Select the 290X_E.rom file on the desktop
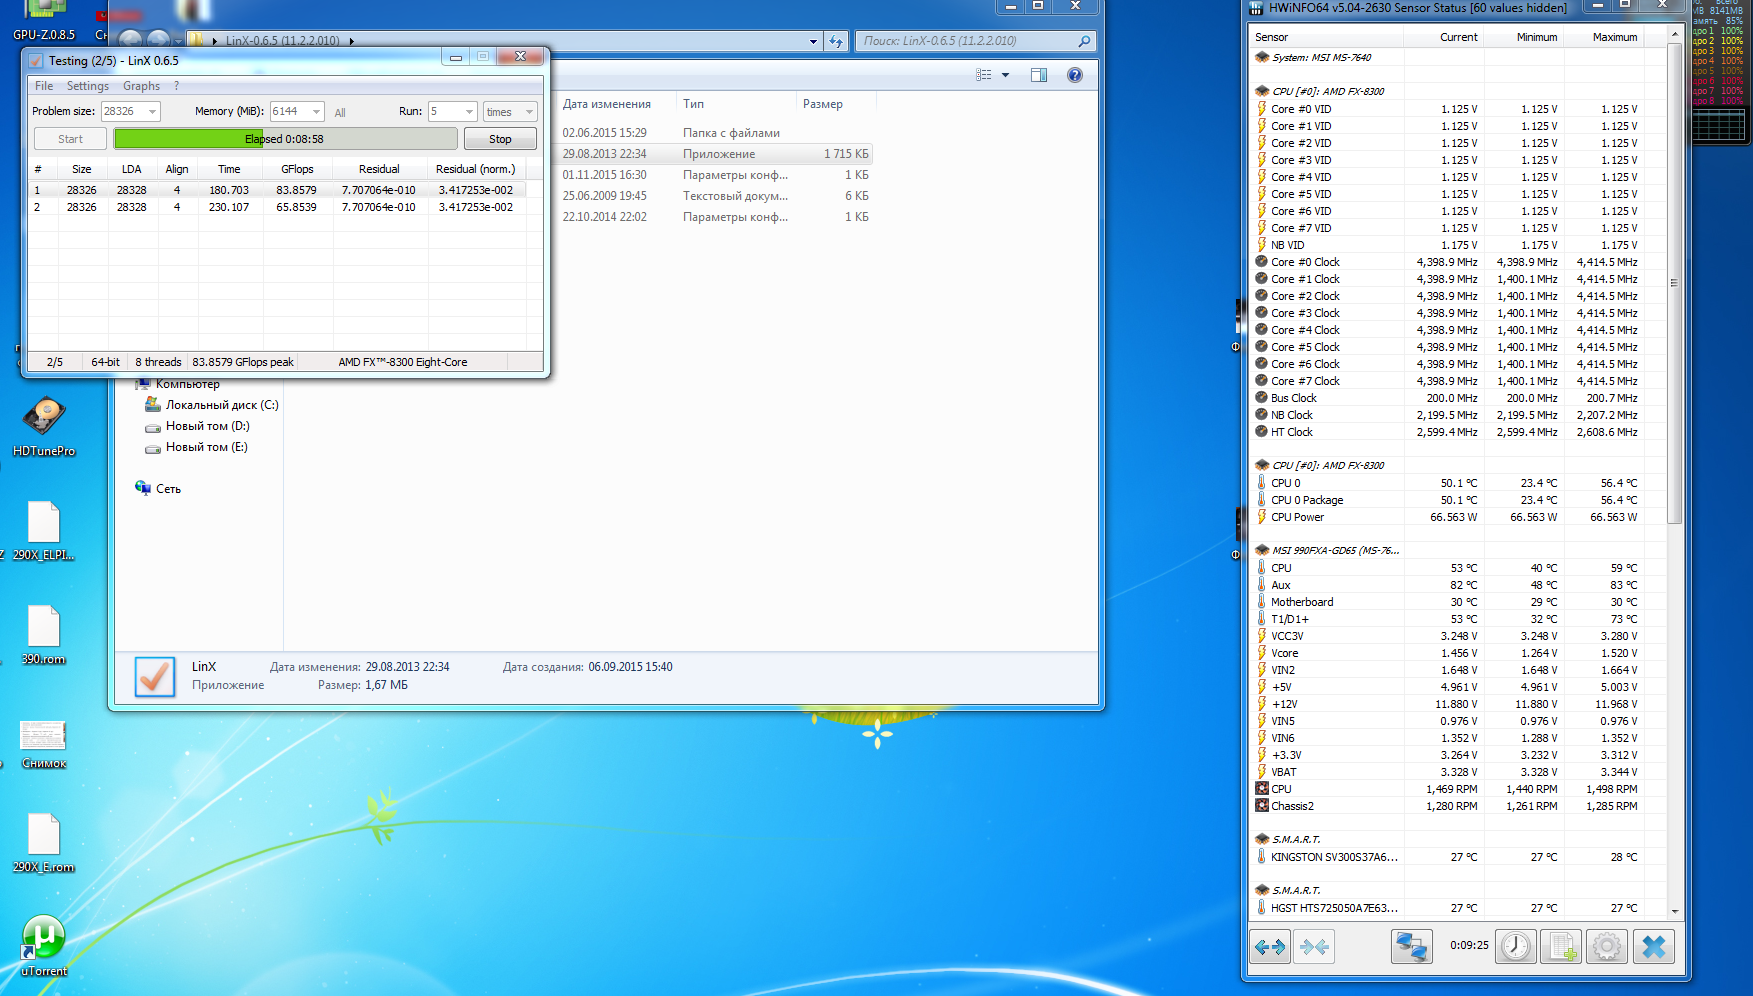The image size is (1753, 996). point(44,842)
